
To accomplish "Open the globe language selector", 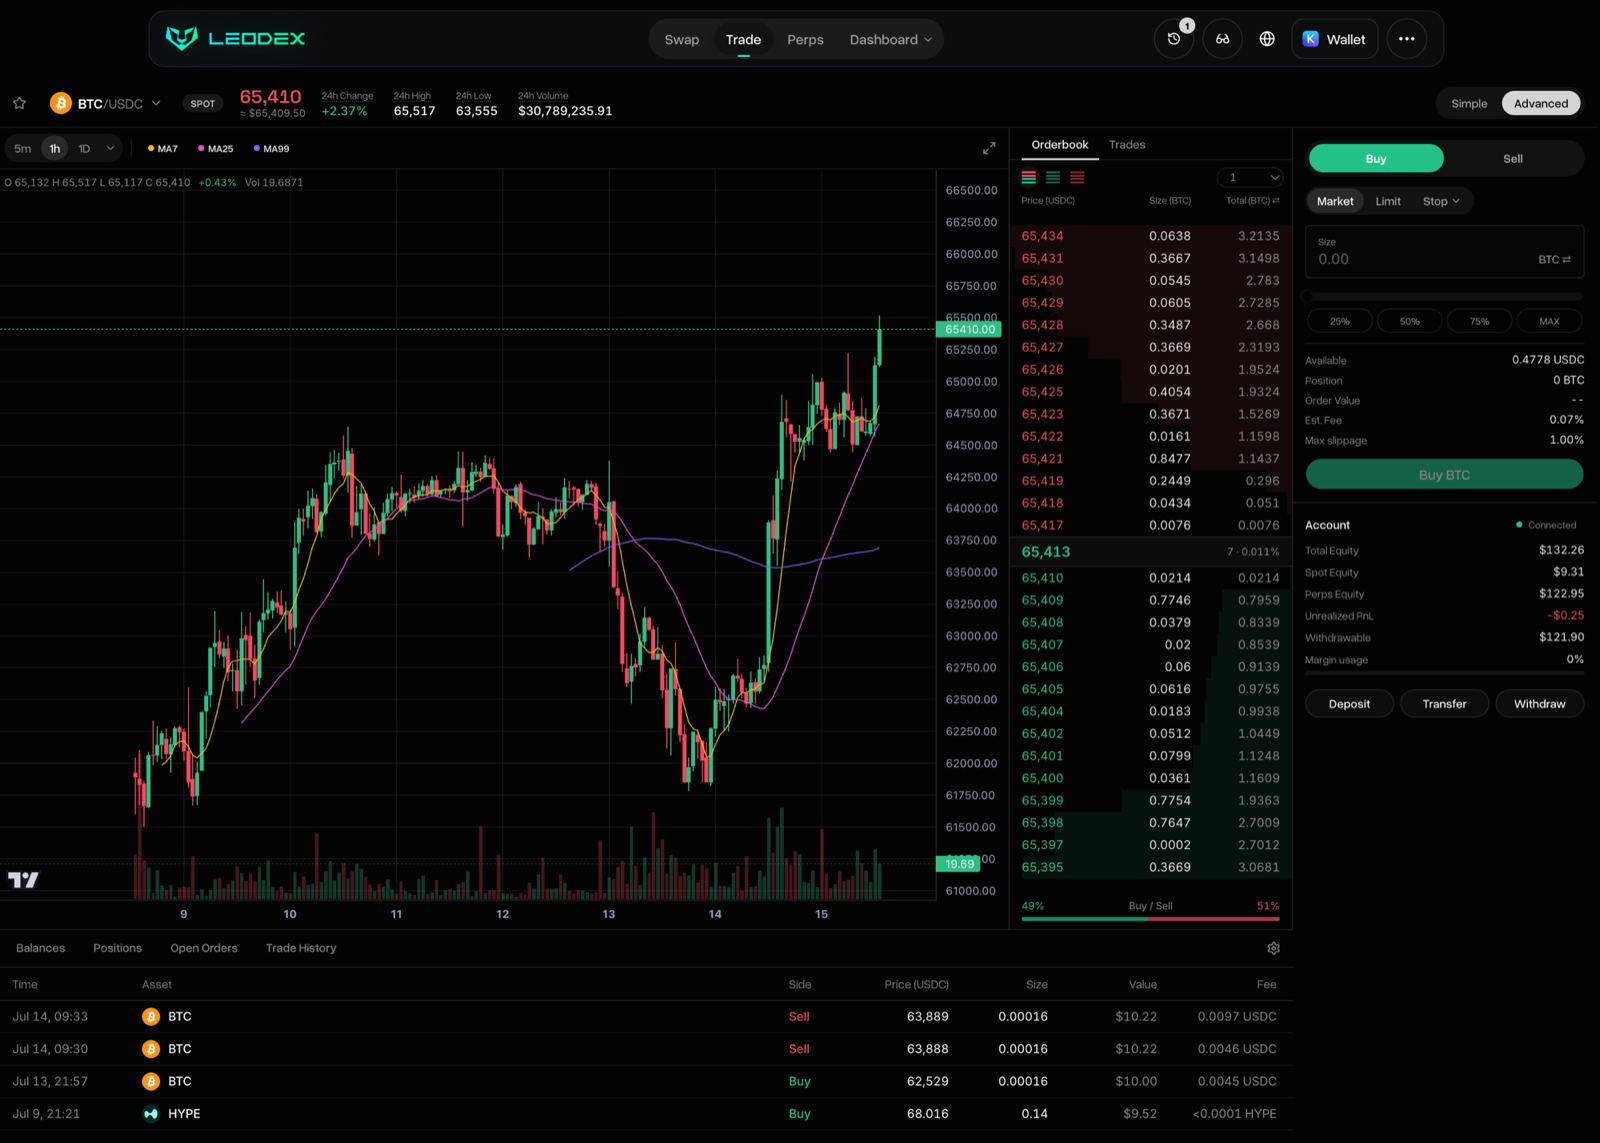I will pos(1267,39).
